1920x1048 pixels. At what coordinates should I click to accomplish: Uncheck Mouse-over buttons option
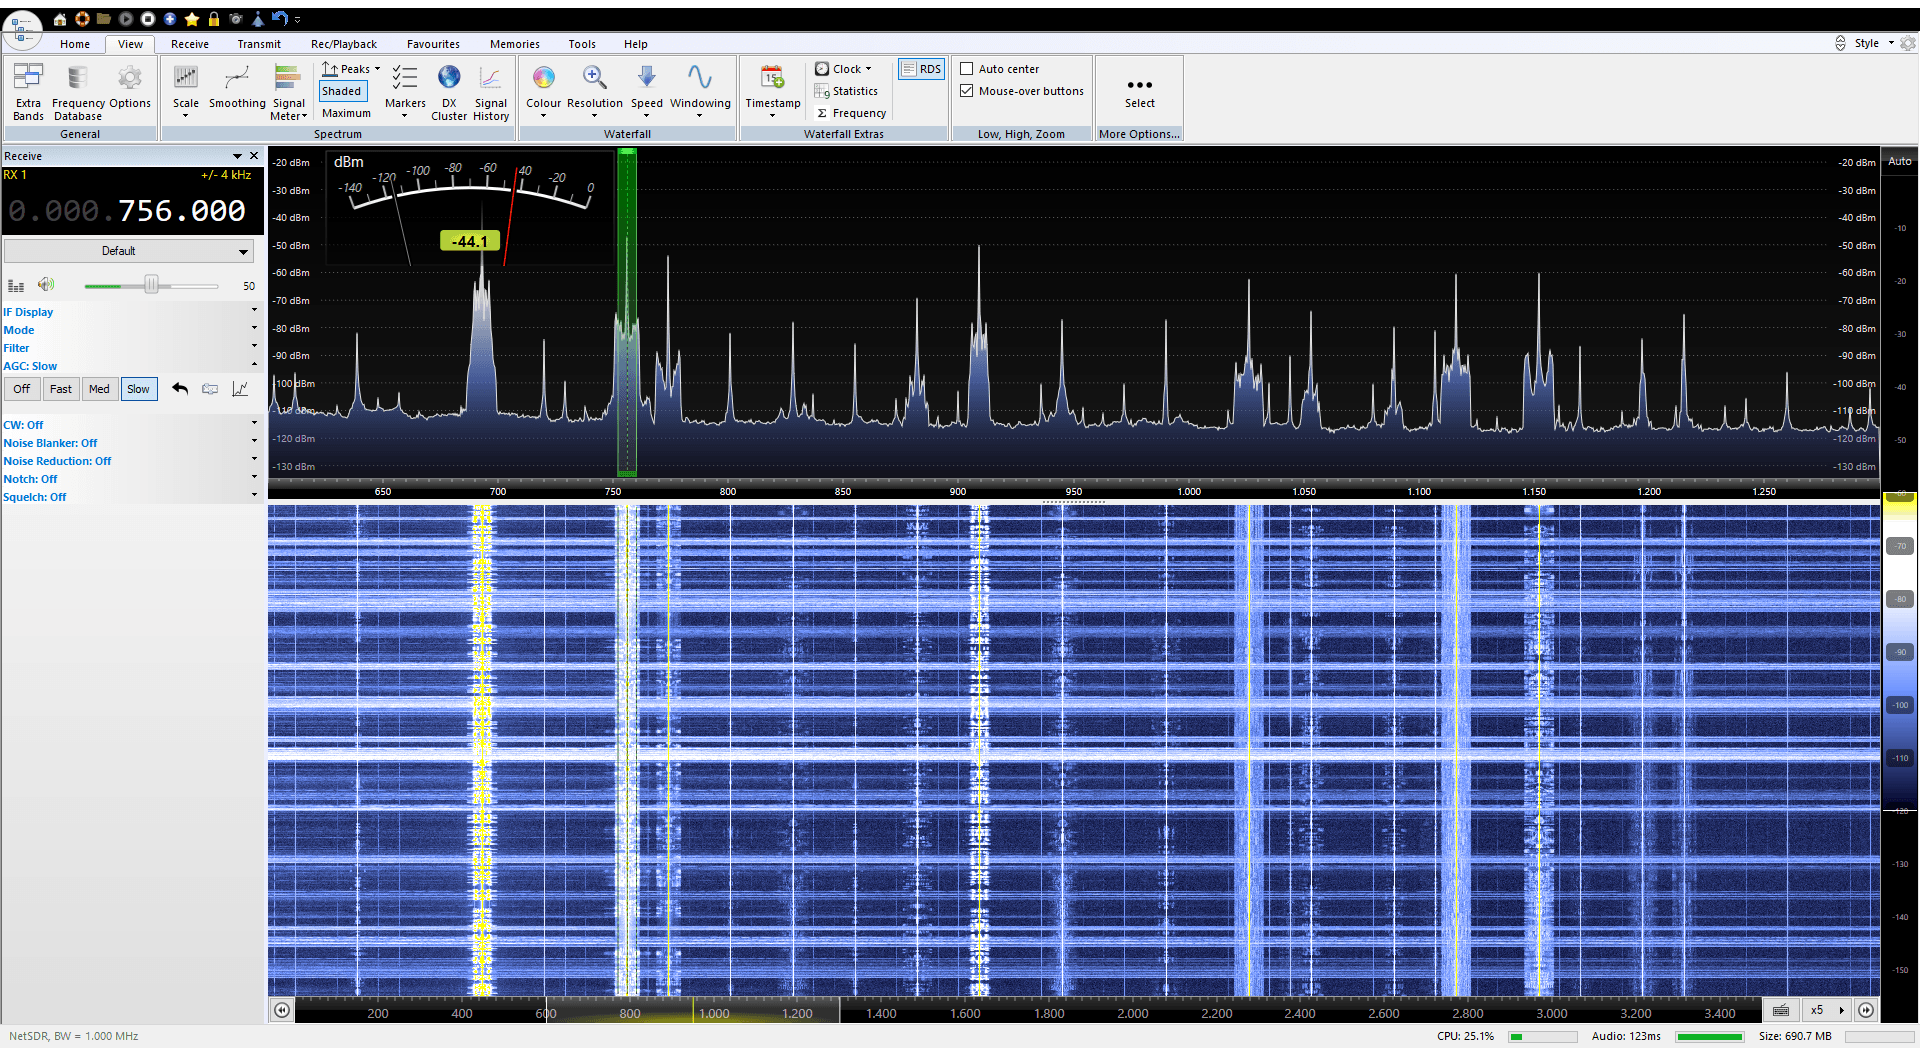tap(967, 91)
